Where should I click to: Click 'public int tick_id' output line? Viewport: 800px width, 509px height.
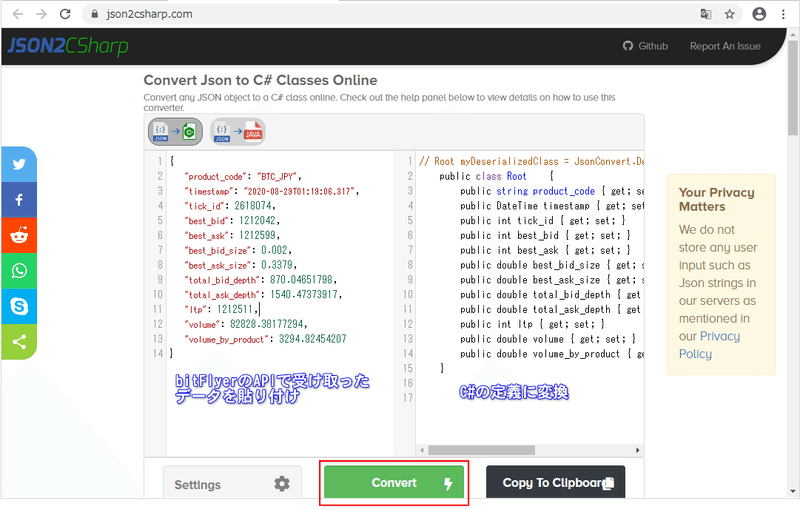pyautogui.click(x=542, y=221)
